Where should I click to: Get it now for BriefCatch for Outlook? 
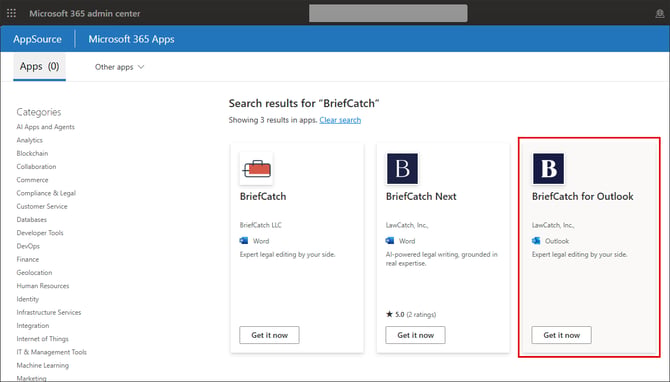561,335
